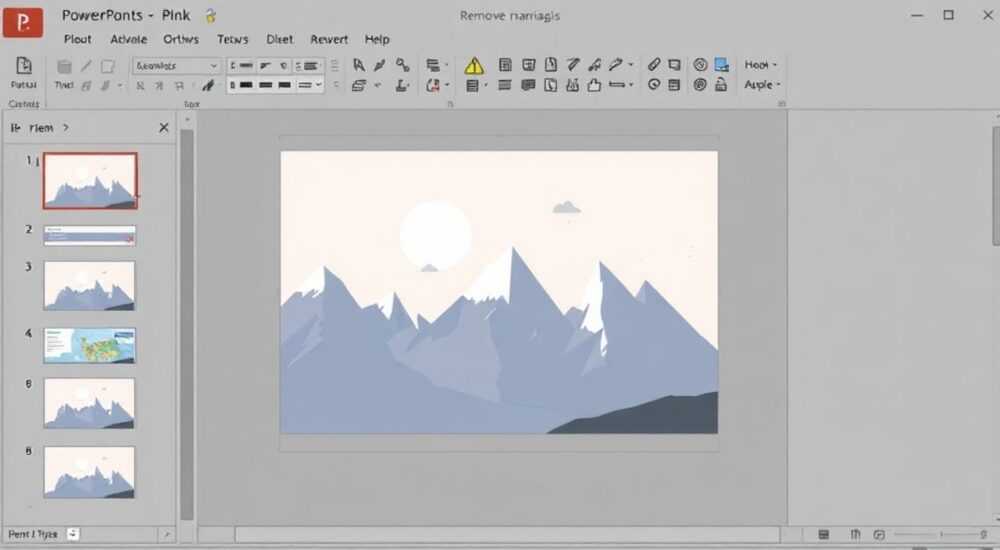
Task: Select slide 4 thumbnail with map
Action: [89, 345]
